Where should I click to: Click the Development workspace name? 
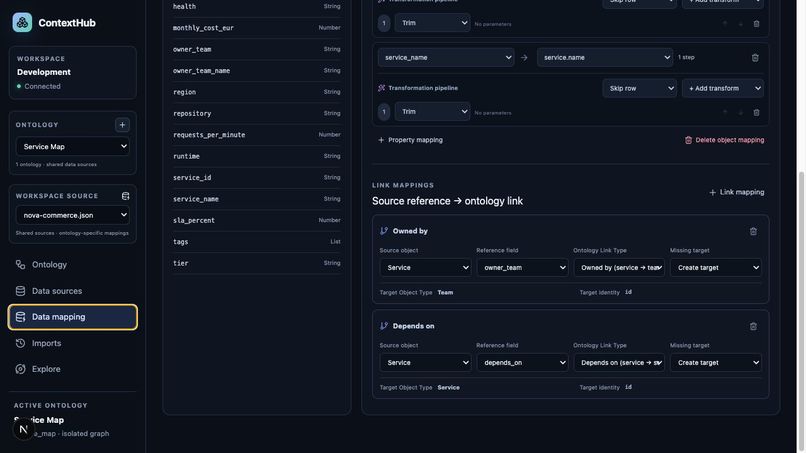44,72
